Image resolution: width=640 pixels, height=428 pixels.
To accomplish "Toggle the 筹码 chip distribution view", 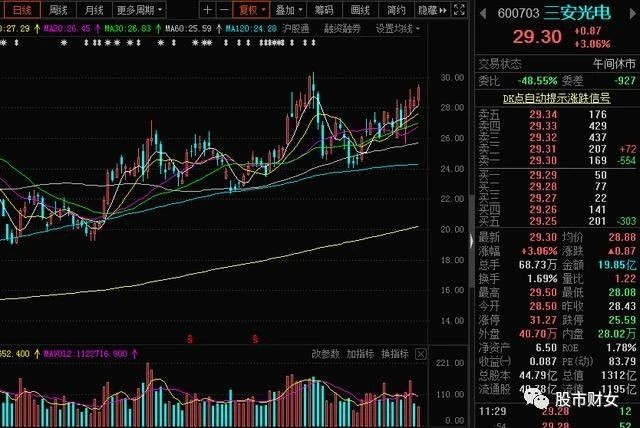I will coord(324,9).
